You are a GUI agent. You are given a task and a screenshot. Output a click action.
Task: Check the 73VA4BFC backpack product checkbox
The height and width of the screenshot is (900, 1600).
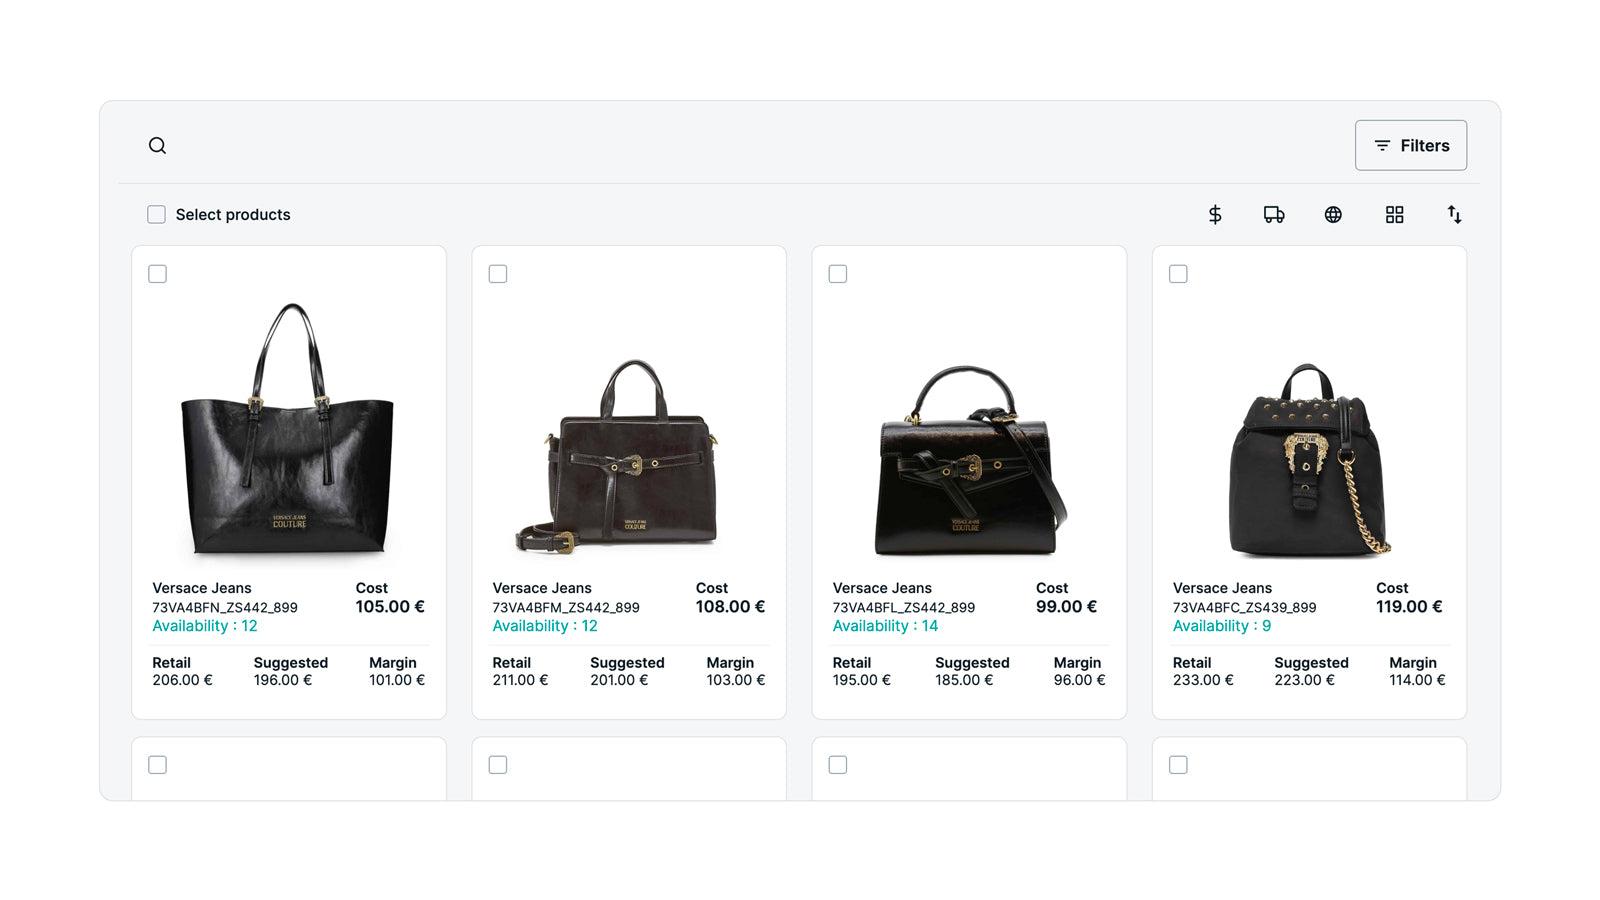(1178, 272)
